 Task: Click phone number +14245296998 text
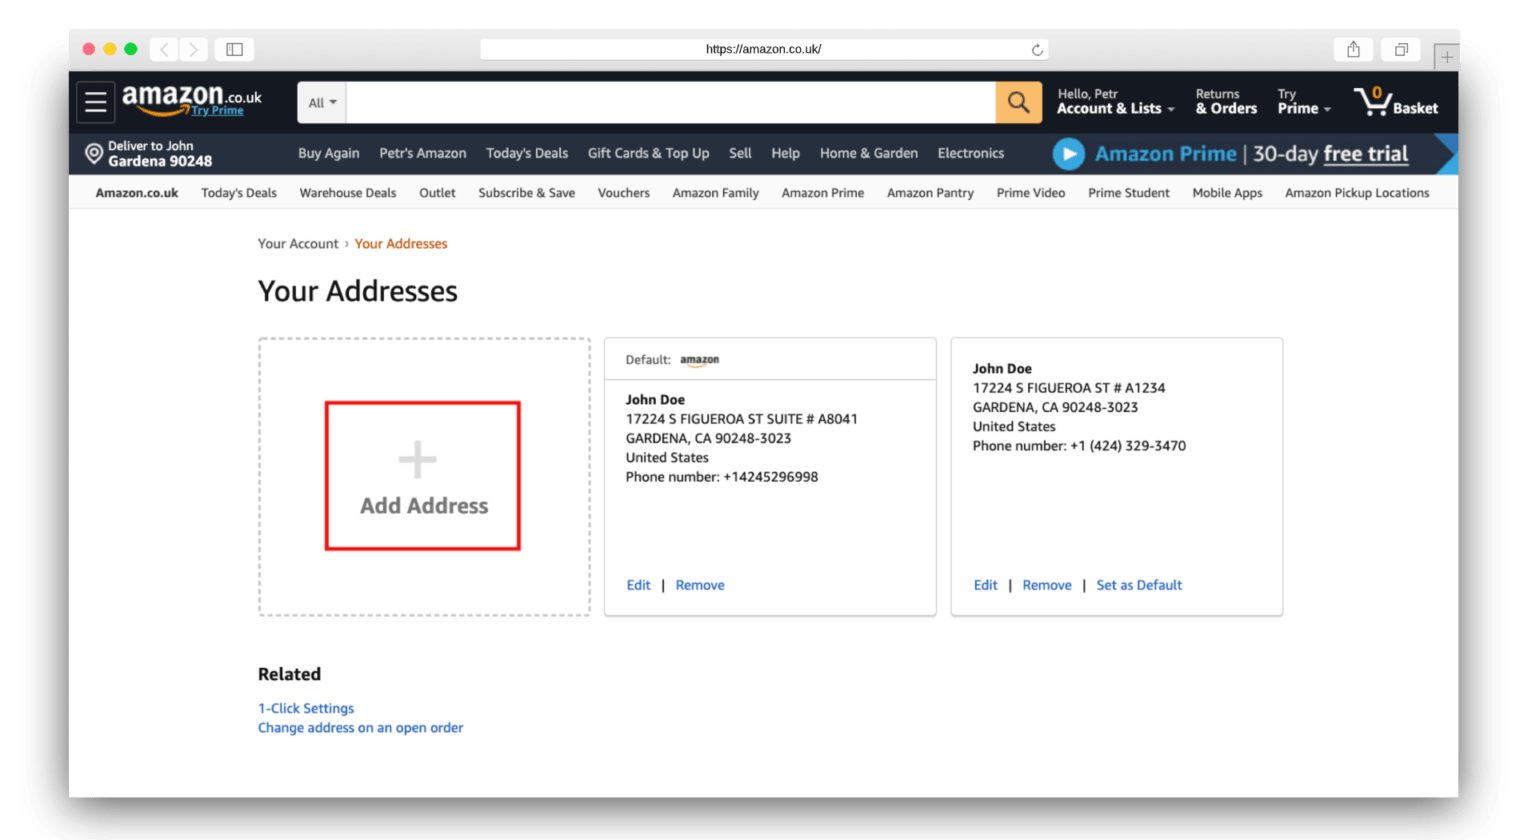(771, 477)
